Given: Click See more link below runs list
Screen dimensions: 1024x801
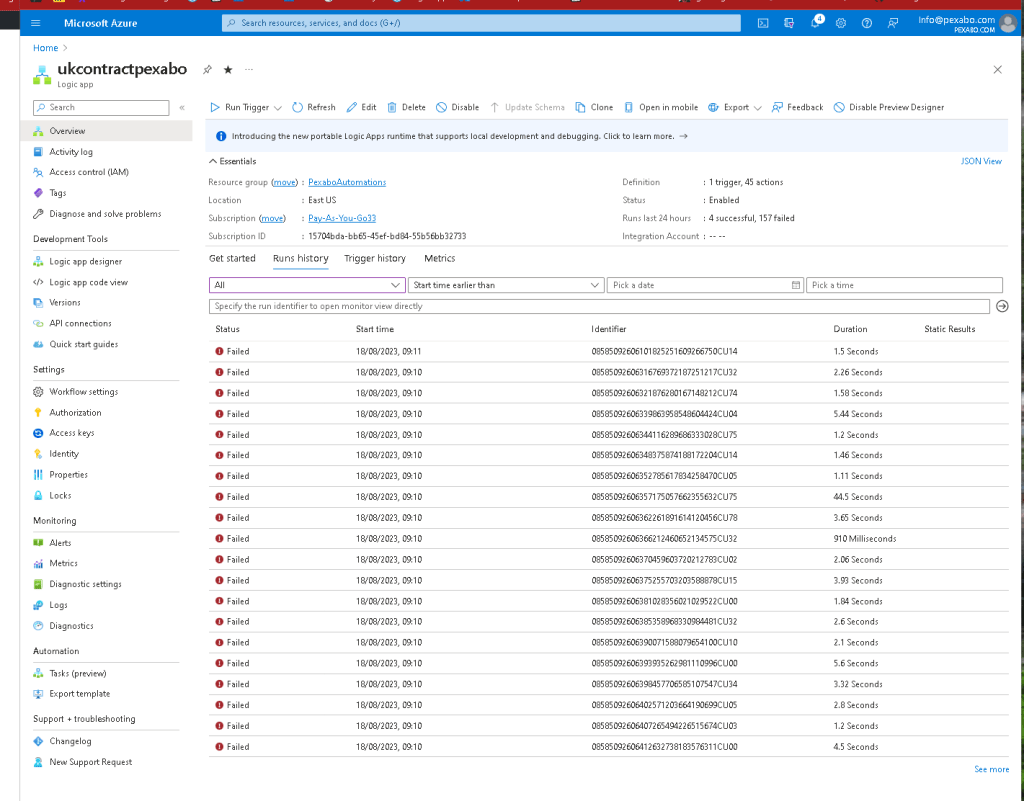Looking at the screenshot, I should (991, 770).
